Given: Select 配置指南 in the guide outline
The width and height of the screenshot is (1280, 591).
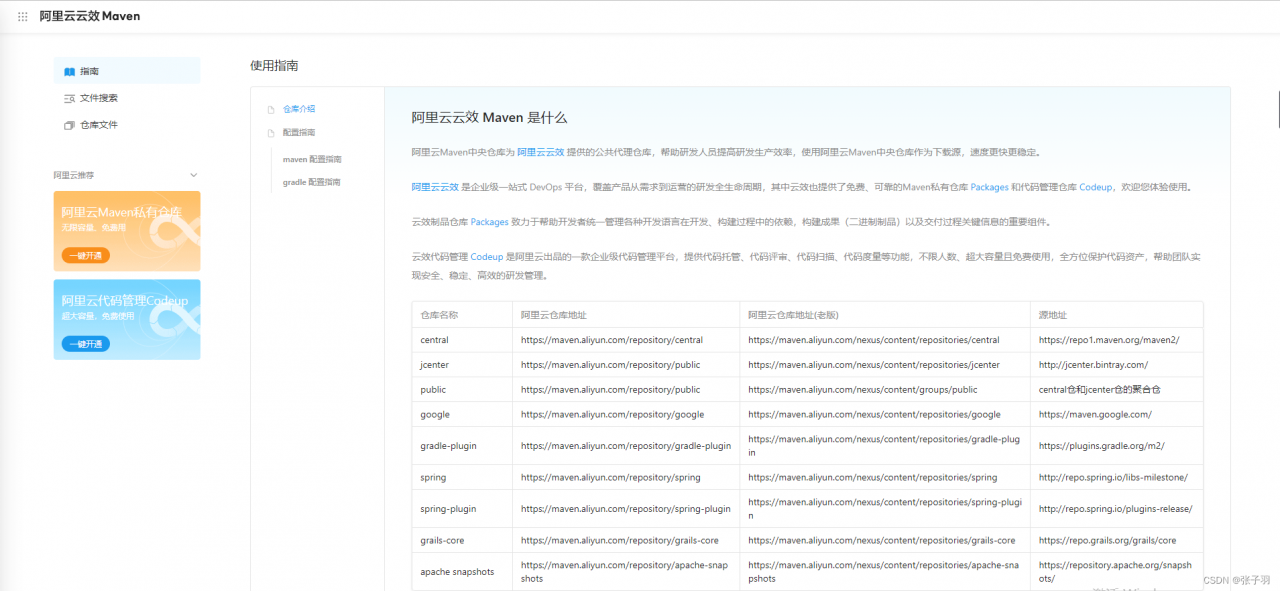Looking at the screenshot, I should click(299, 132).
